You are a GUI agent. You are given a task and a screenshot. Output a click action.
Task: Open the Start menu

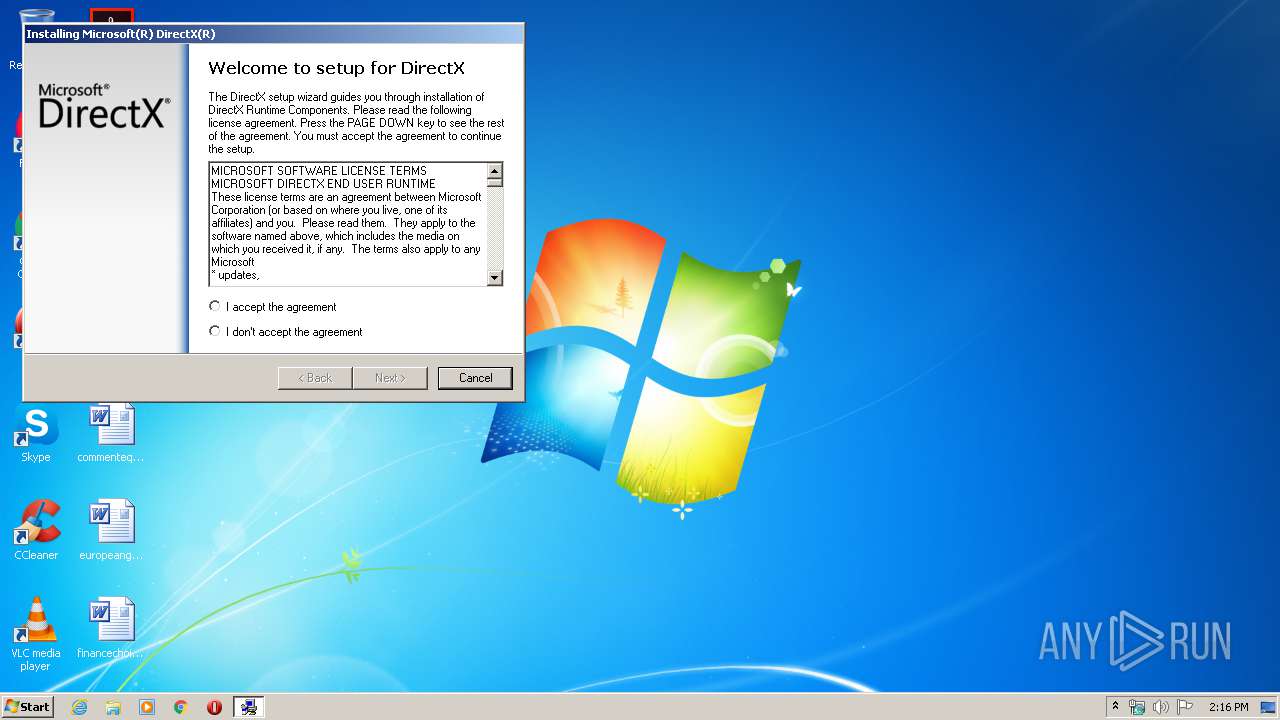(x=28, y=707)
